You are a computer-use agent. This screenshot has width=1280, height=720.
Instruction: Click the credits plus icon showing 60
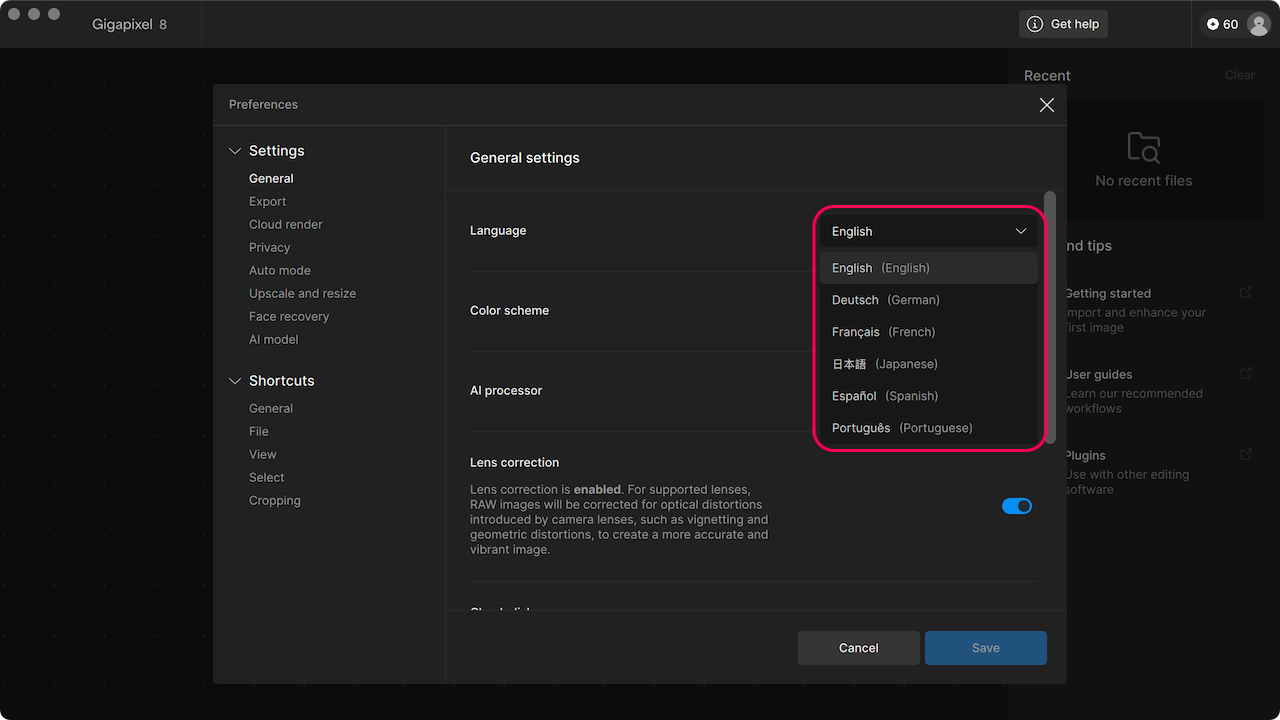tap(1213, 24)
